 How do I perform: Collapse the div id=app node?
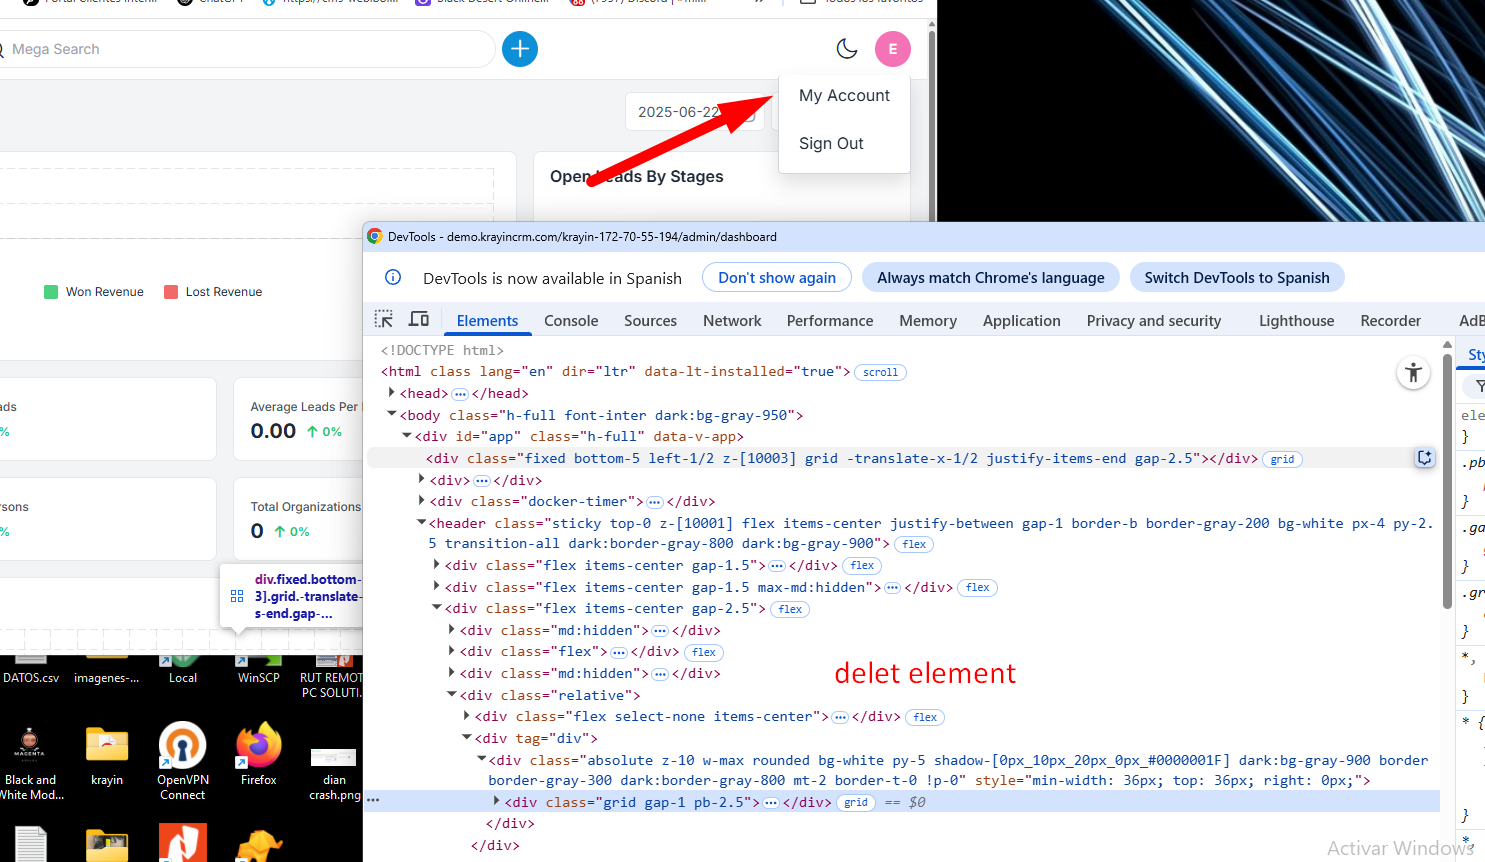pyautogui.click(x=406, y=436)
